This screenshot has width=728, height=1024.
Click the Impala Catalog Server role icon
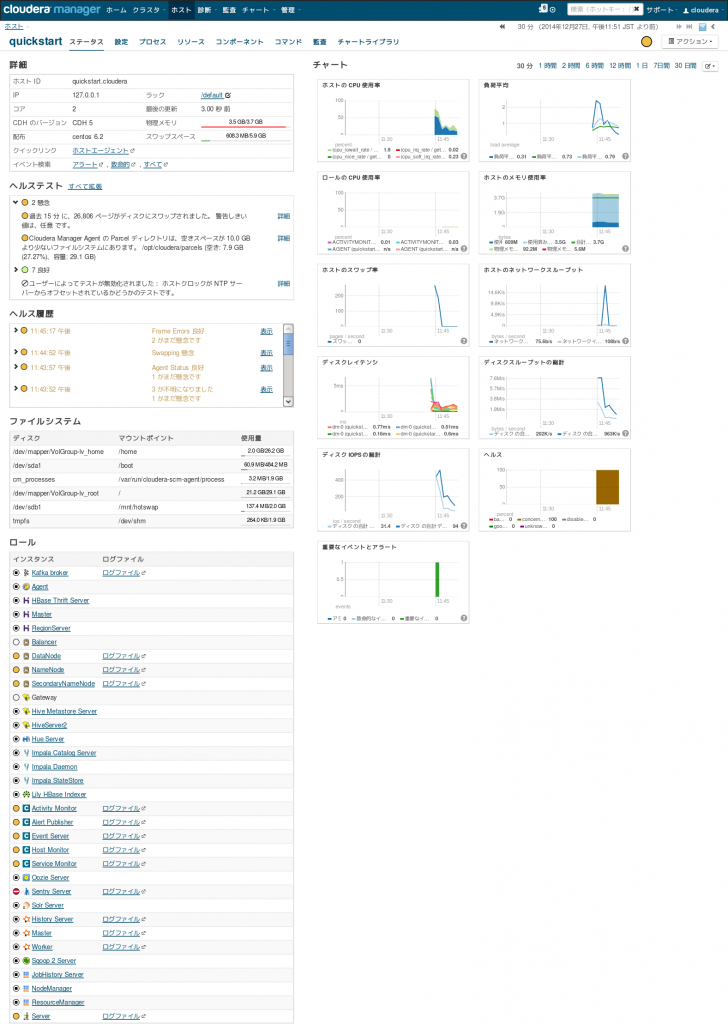[26, 753]
